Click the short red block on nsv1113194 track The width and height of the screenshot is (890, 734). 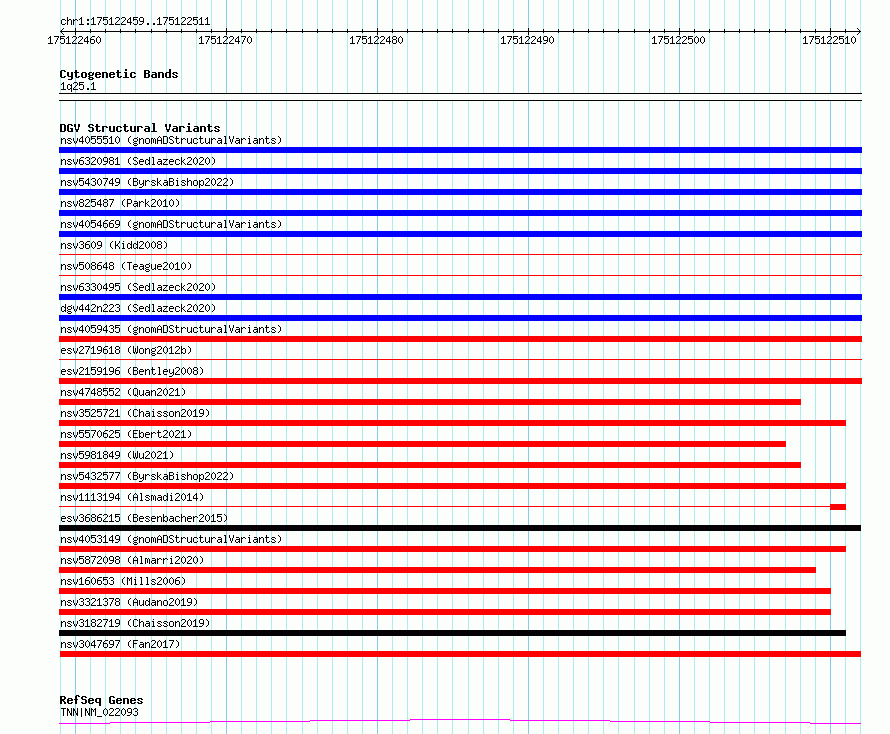point(838,507)
